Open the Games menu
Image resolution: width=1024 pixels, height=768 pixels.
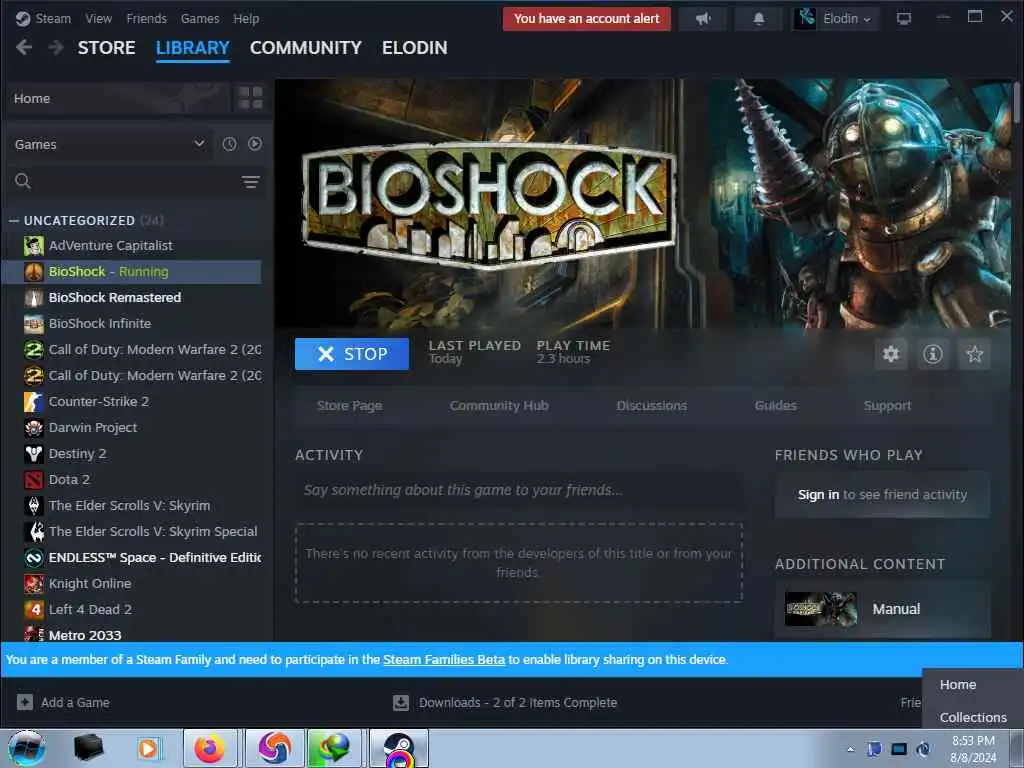(x=200, y=19)
